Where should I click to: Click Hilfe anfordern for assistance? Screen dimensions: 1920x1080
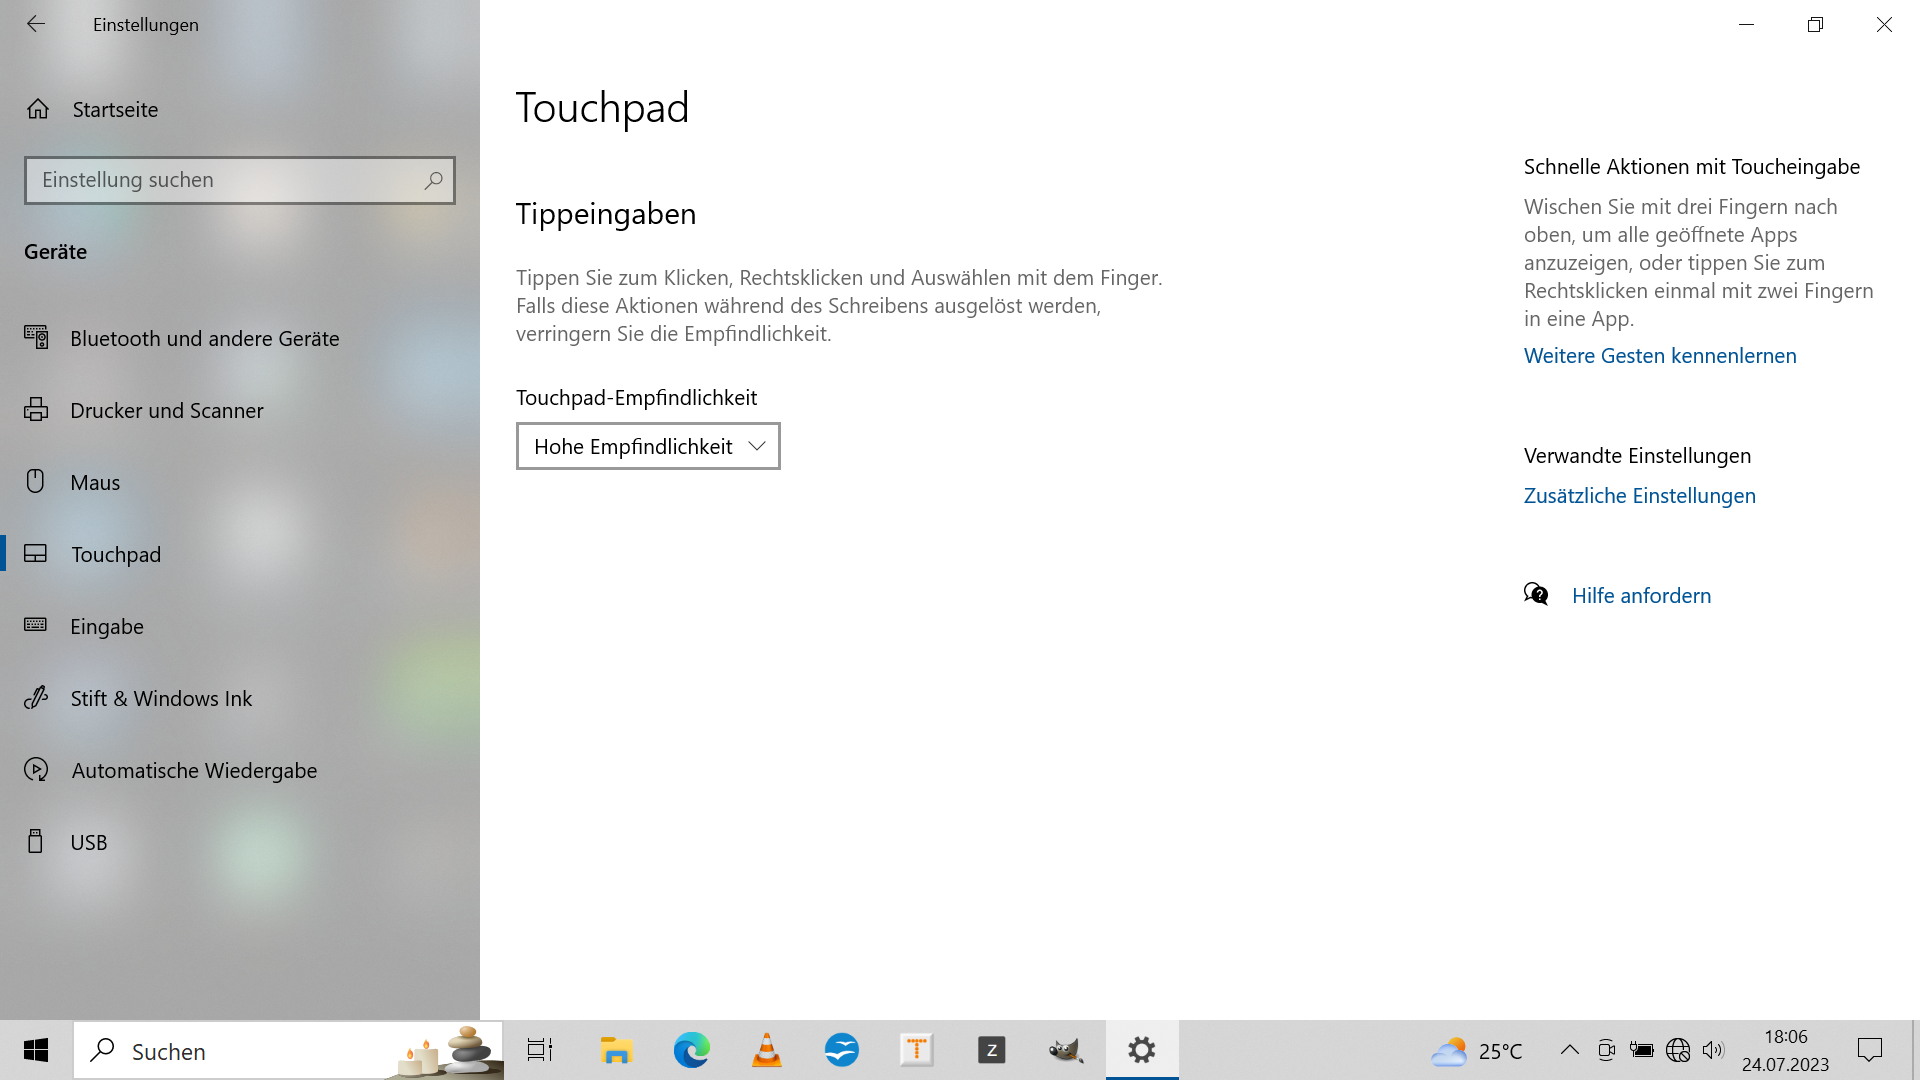tap(1641, 595)
